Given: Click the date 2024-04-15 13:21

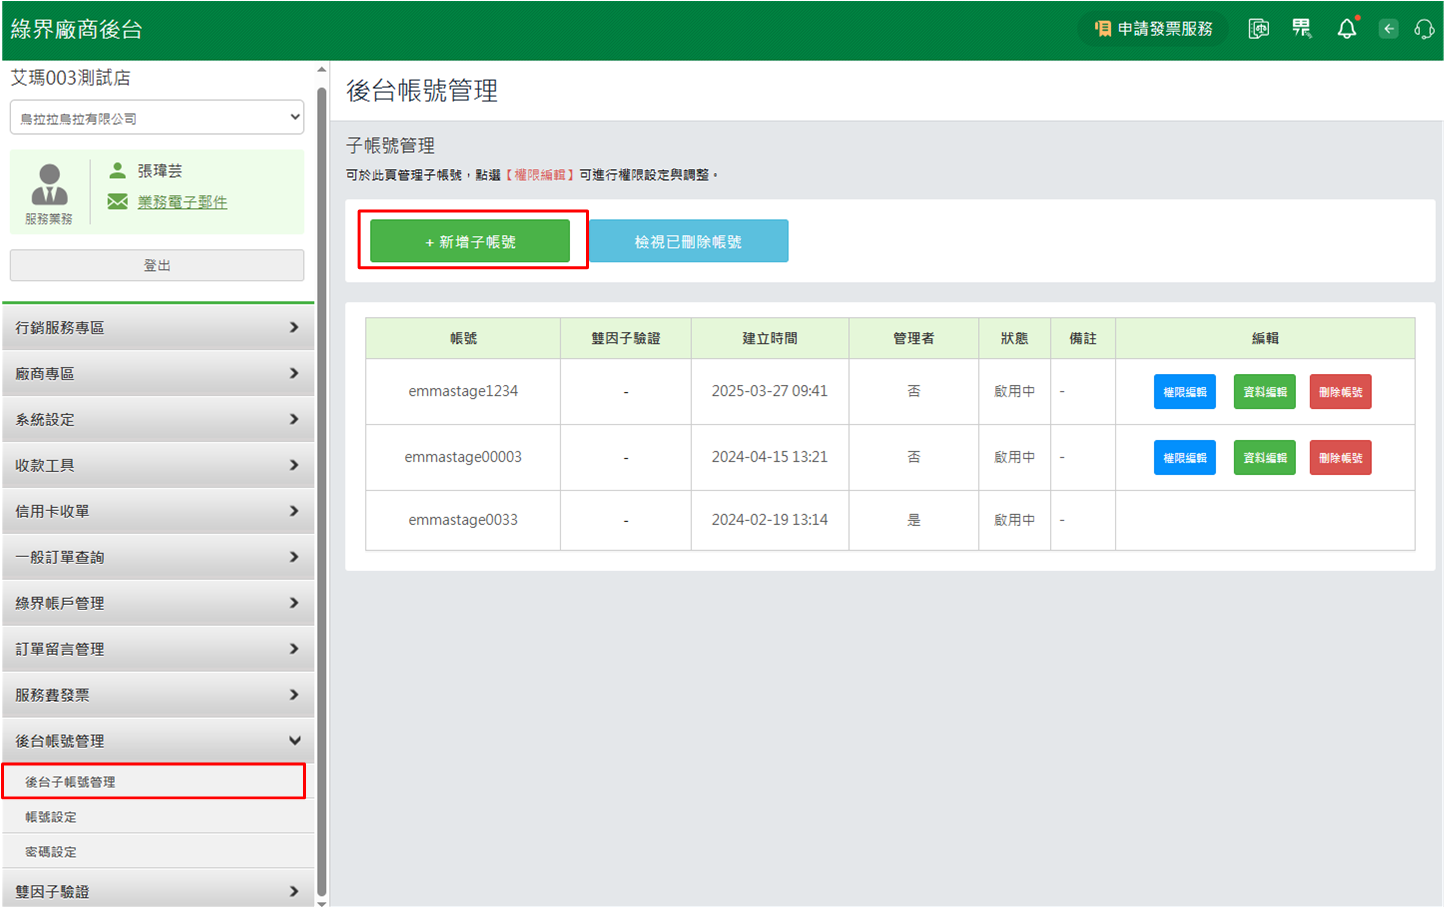Looking at the screenshot, I should [x=770, y=457].
